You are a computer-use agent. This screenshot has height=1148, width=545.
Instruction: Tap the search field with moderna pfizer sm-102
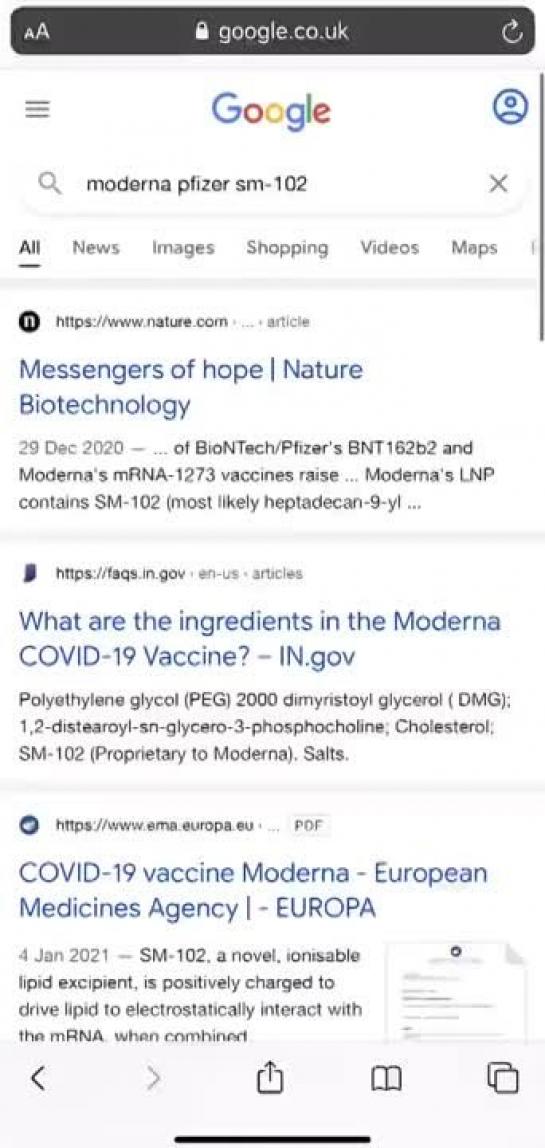pos(272,184)
